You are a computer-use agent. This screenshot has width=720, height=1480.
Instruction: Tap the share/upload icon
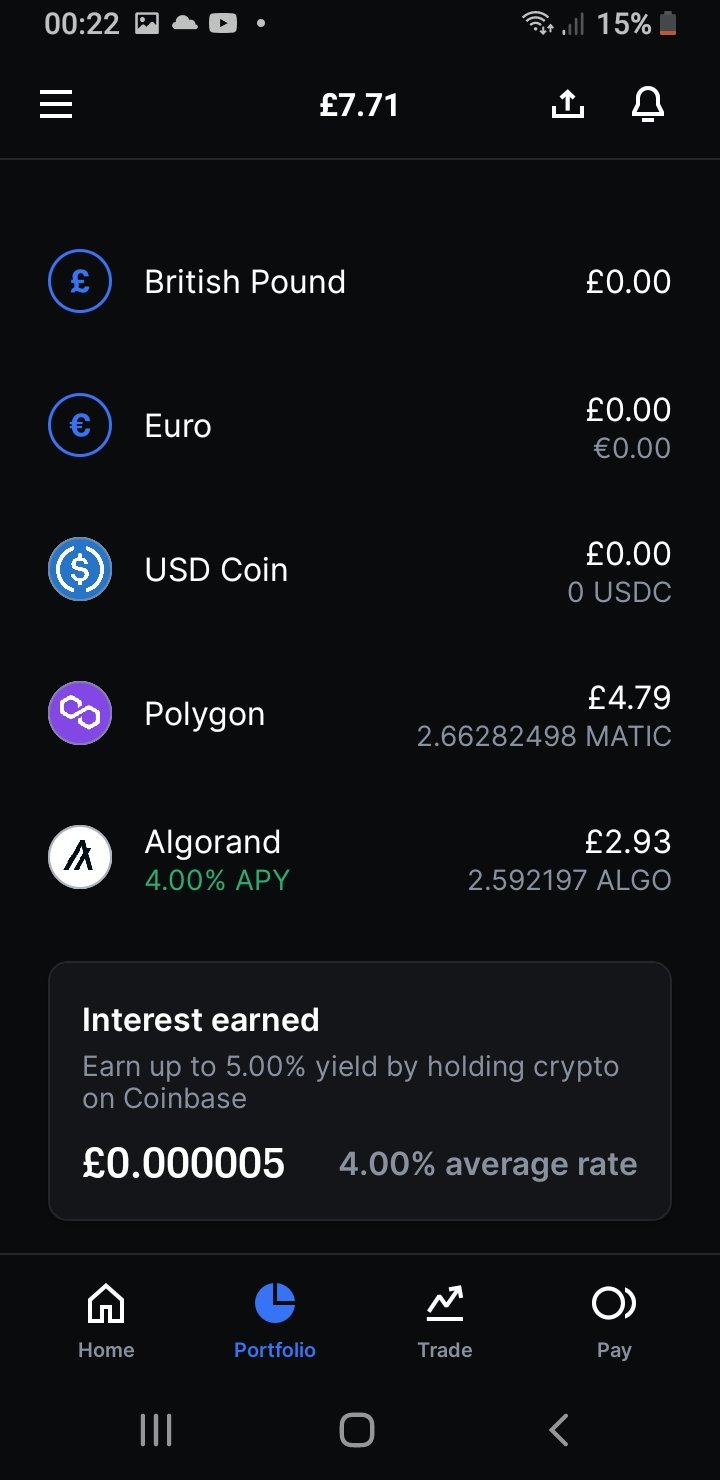point(568,104)
